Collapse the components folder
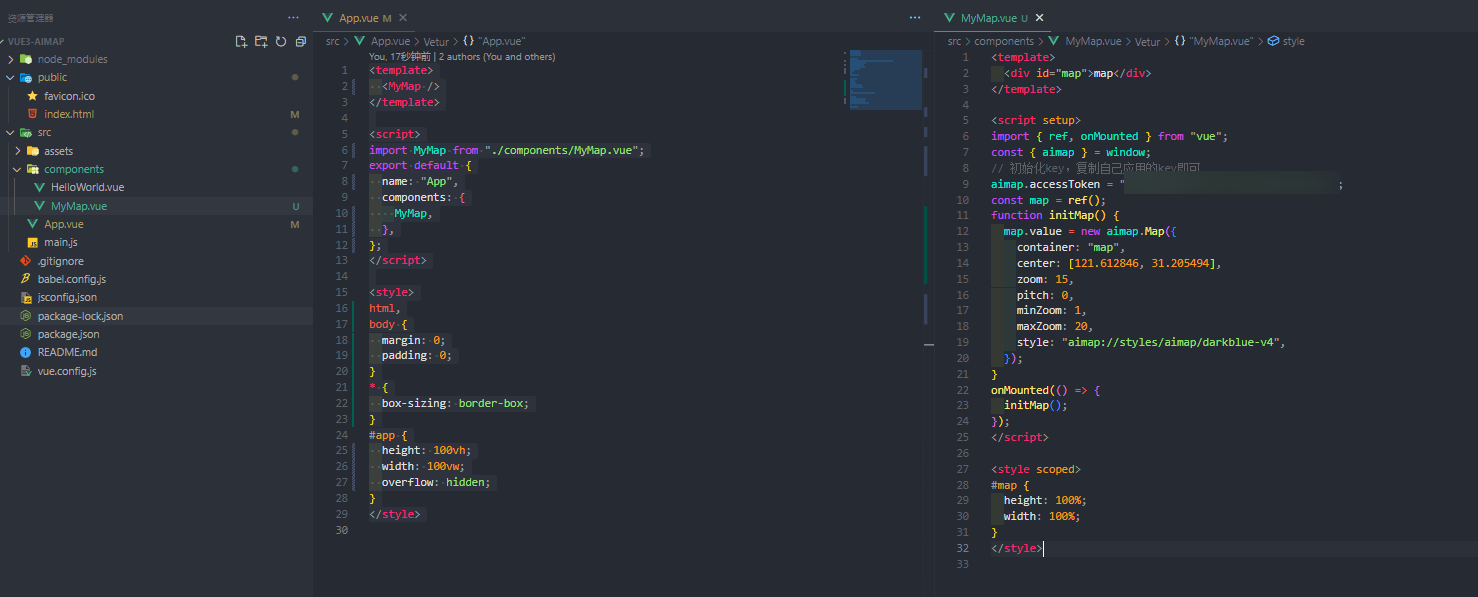This screenshot has height=597, width=1478. tap(18, 169)
